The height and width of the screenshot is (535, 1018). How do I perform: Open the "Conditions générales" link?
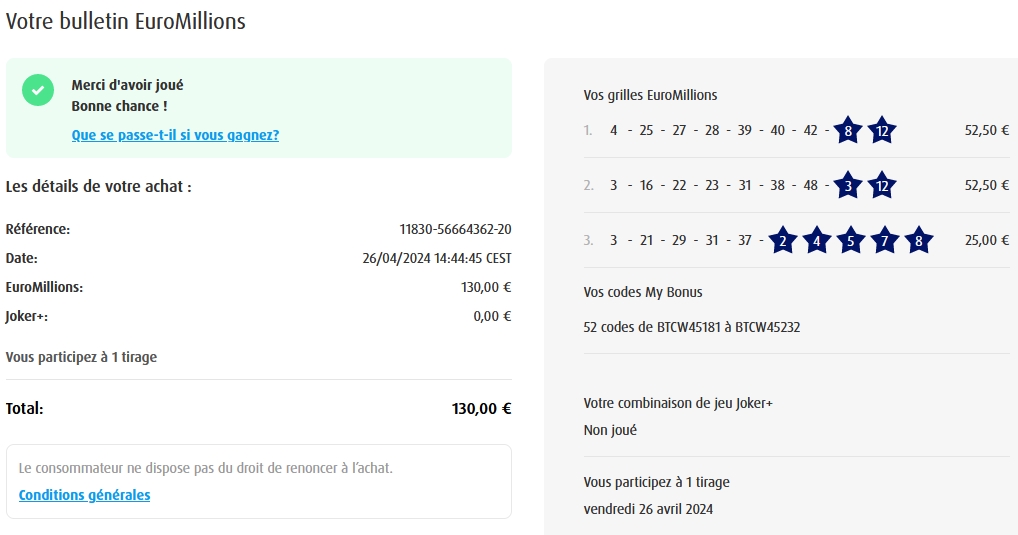pos(84,495)
